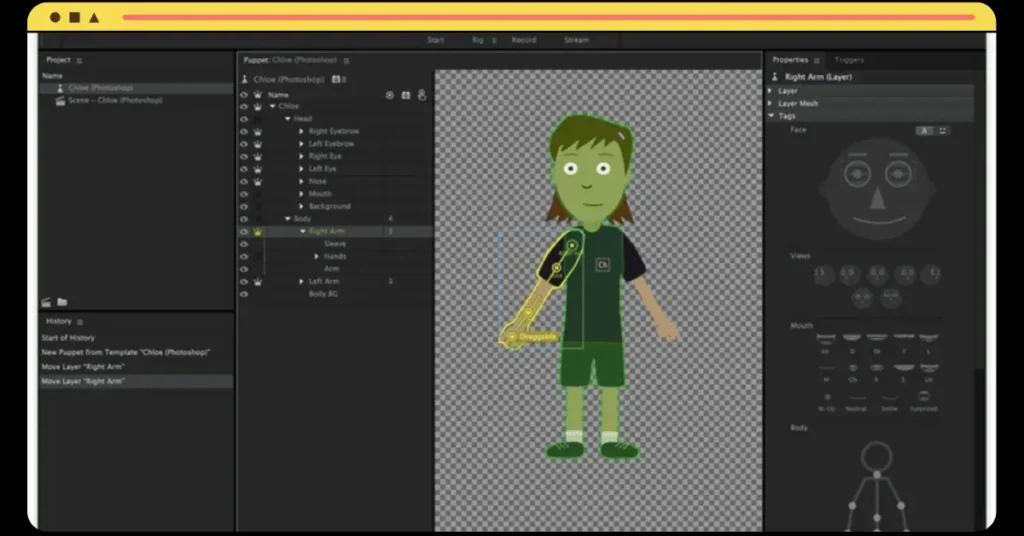Click crown icon on Right Arm row
This screenshot has width=1024, height=536.
[x=257, y=232]
